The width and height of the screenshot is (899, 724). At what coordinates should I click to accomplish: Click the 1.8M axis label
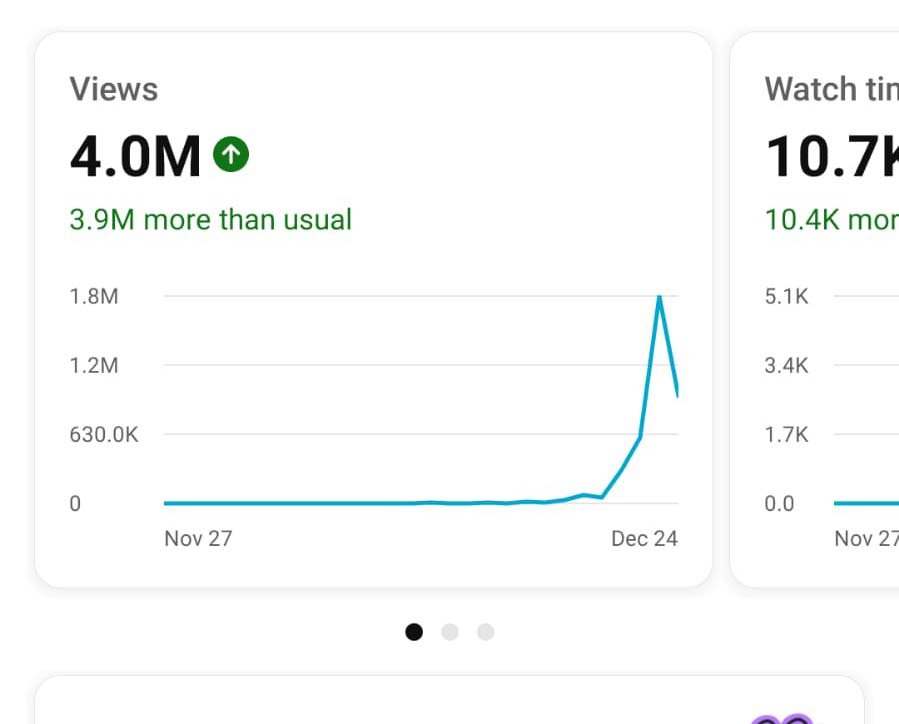[x=94, y=296]
